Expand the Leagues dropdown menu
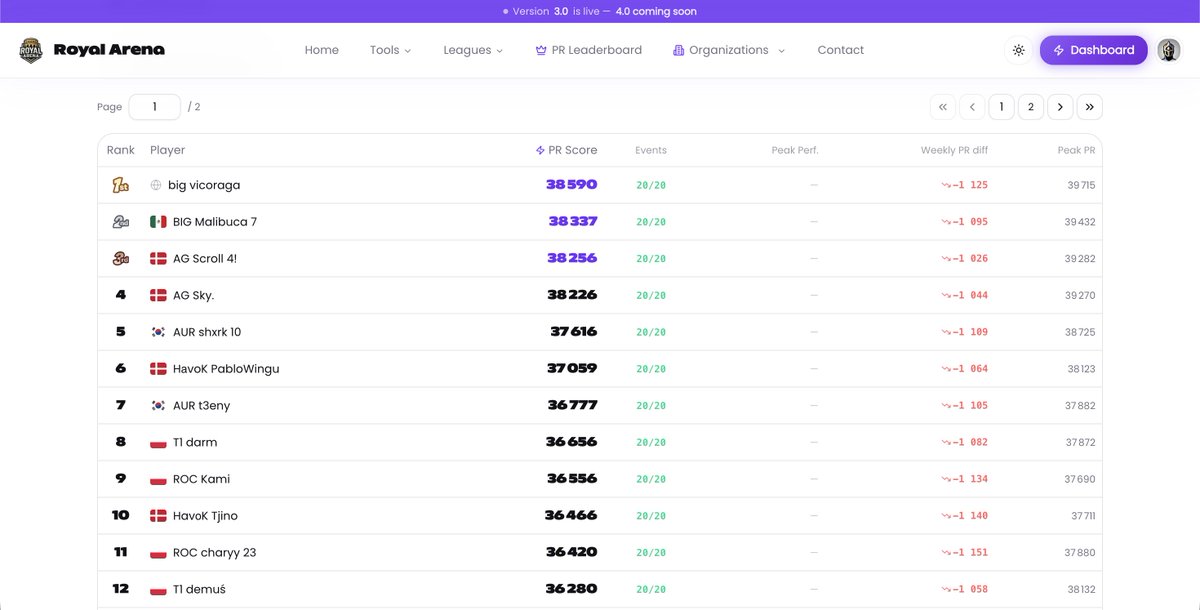This screenshot has width=1200, height=610. [x=473, y=50]
